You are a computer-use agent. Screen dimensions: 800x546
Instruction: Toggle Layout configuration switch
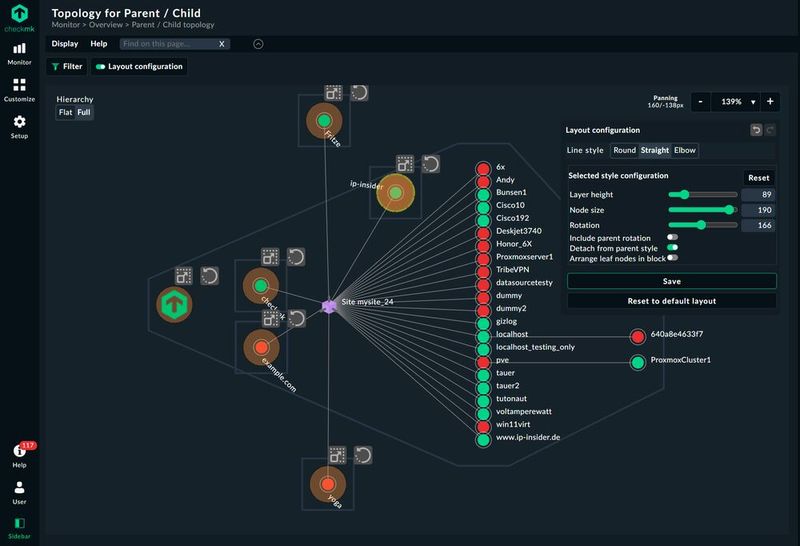coord(101,66)
